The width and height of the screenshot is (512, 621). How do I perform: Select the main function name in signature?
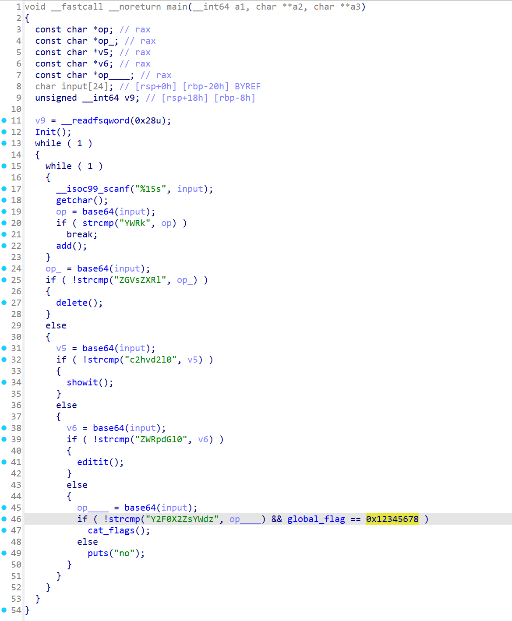point(177,7)
